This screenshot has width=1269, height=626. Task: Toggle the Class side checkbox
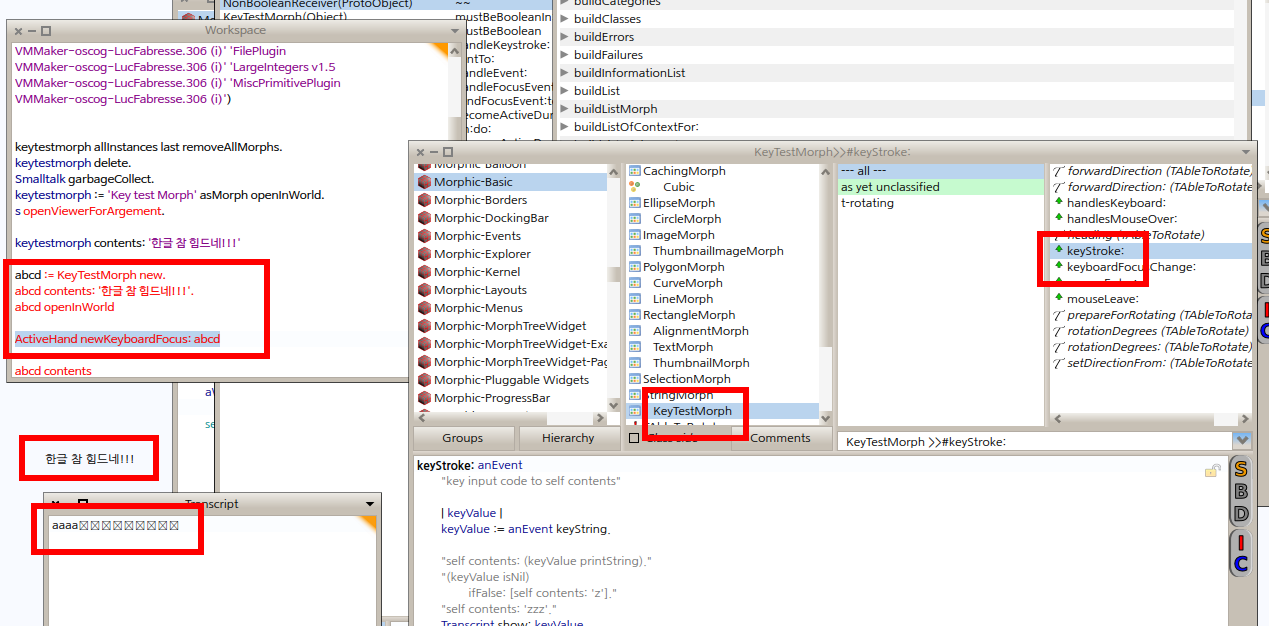tap(634, 438)
